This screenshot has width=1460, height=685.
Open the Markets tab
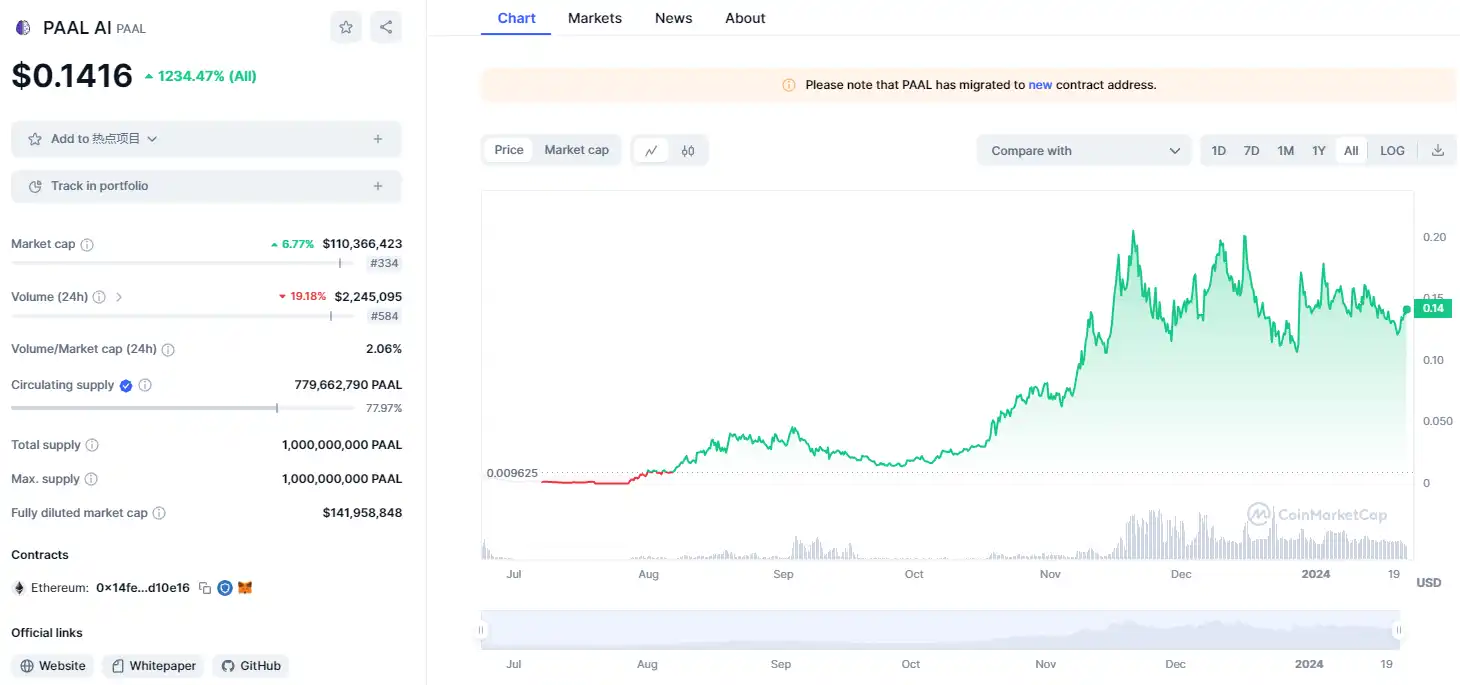tap(595, 18)
